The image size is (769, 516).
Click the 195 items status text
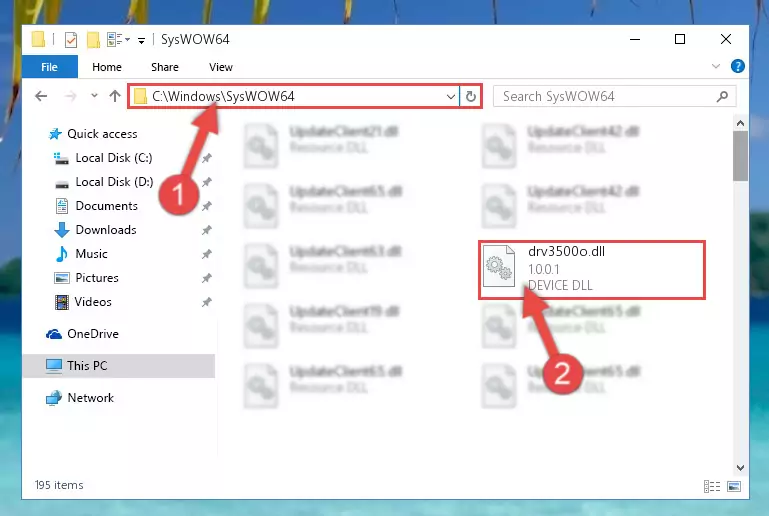coord(59,485)
